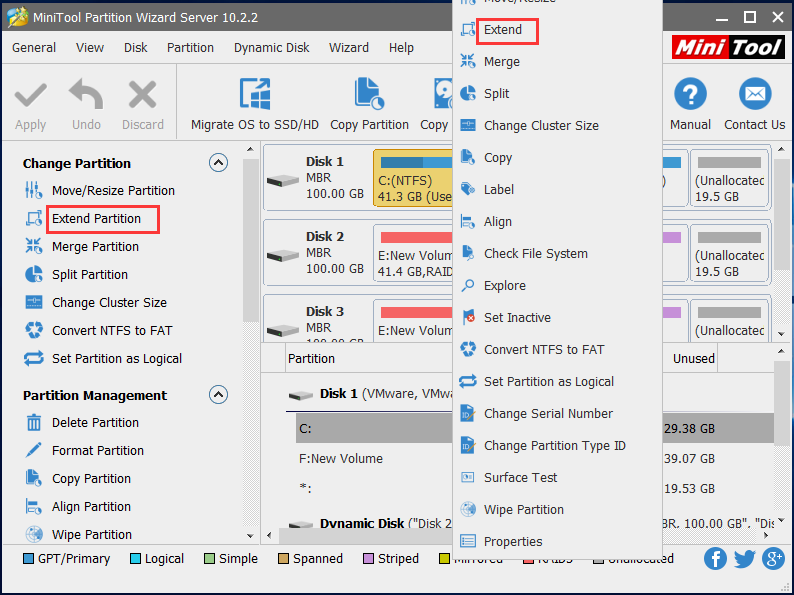Click disk map scrollbar down arrow
794x595 pixels.
pyautogui.click(x=781, y=334)
